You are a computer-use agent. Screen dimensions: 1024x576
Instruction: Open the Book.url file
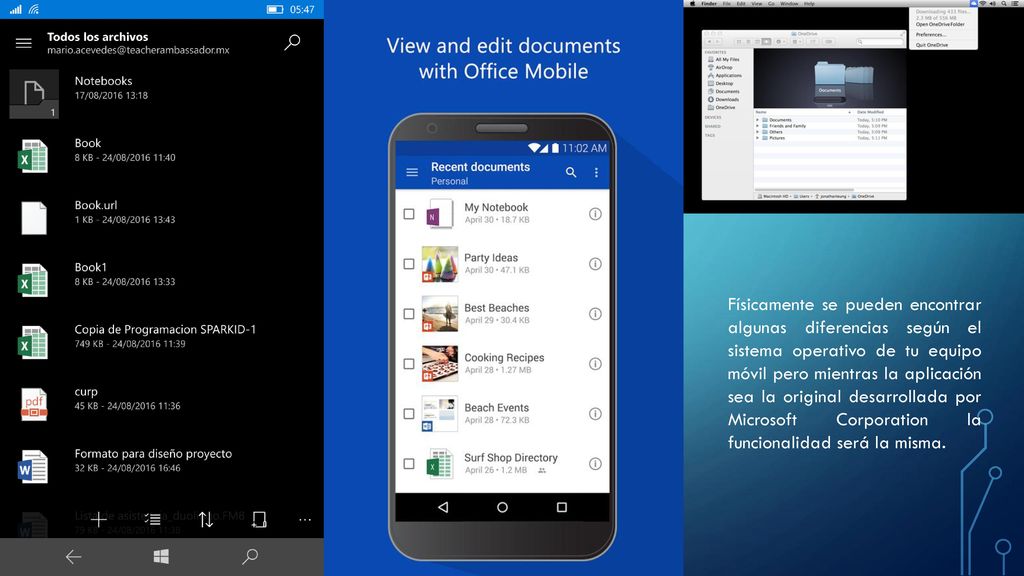pyautogui.click(x=162, y=217)
